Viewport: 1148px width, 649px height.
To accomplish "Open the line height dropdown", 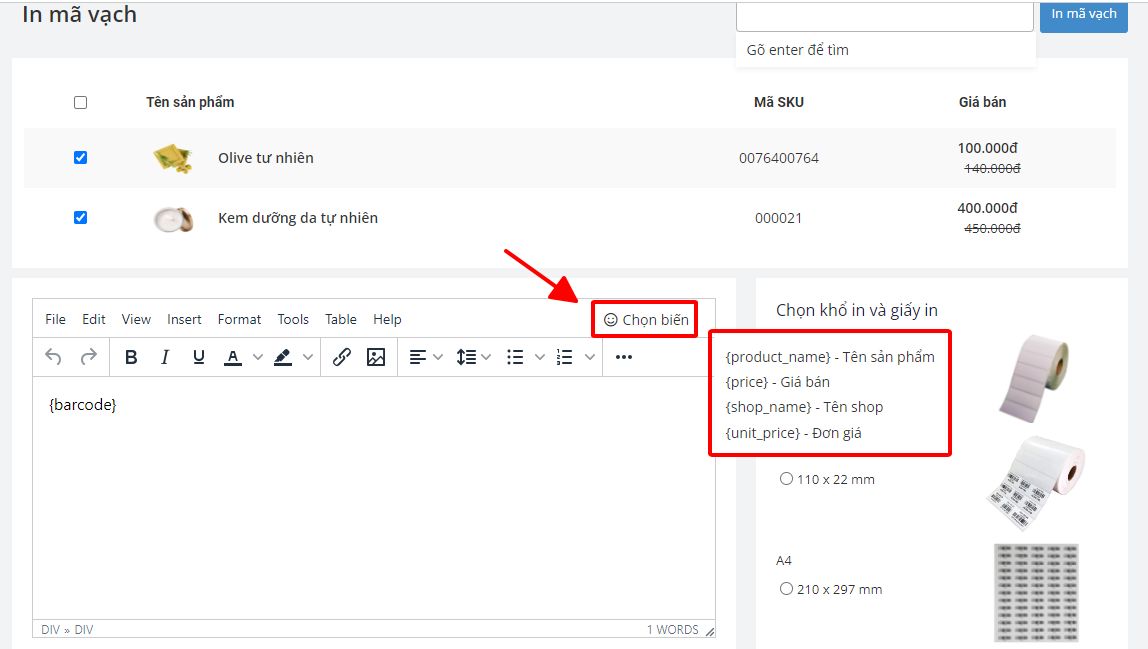I will click(486, 357).
